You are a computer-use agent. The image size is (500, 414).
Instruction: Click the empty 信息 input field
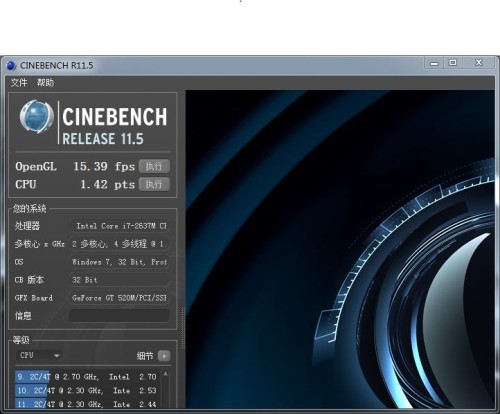pyautogui.click(x=119, y=315)
